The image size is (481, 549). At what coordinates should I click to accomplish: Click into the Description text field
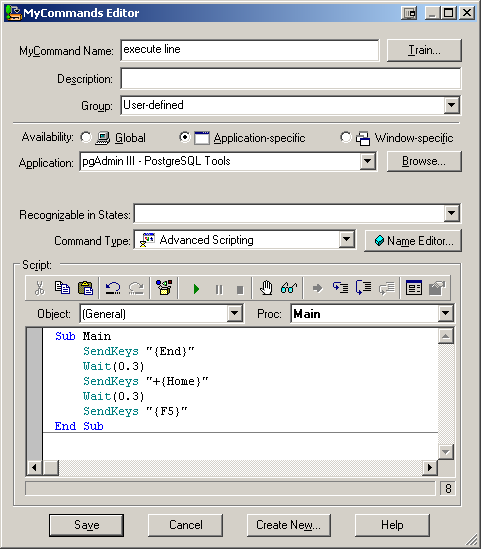(291, 78)
